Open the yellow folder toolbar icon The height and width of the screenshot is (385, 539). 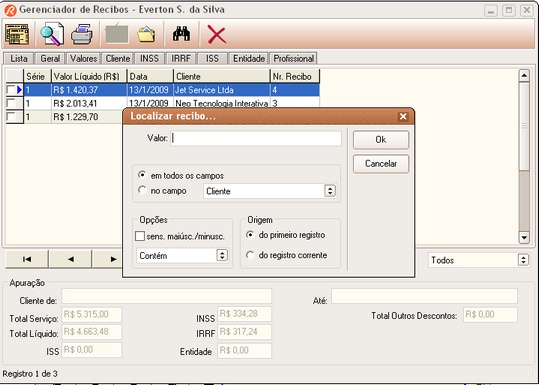pos(146,34)
